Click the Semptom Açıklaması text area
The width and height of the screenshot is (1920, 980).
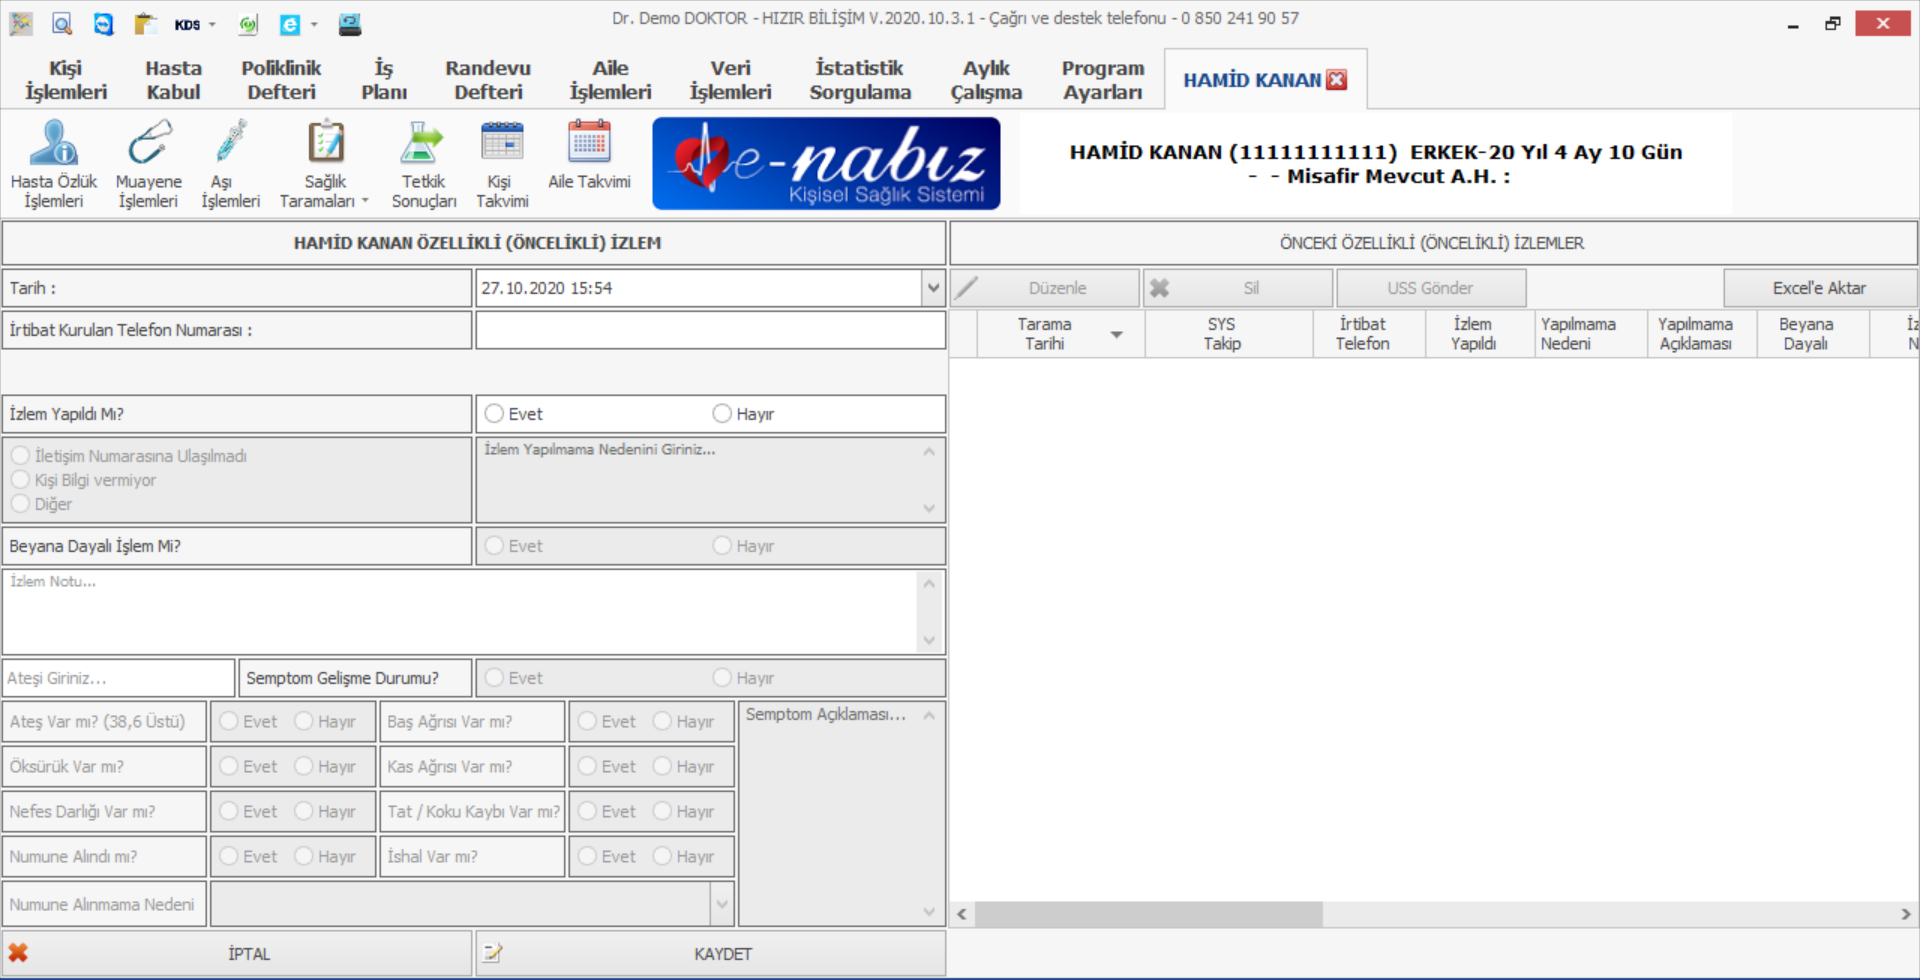tap(841, 813)
